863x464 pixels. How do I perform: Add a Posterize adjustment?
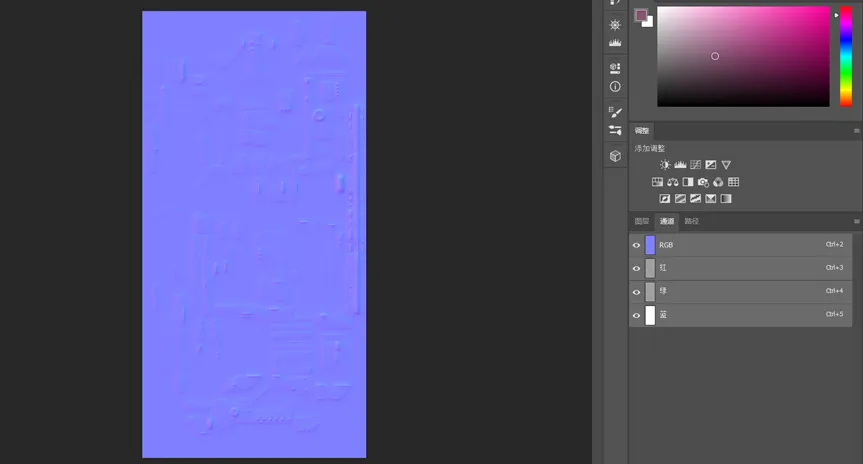[x=680, y=199]
